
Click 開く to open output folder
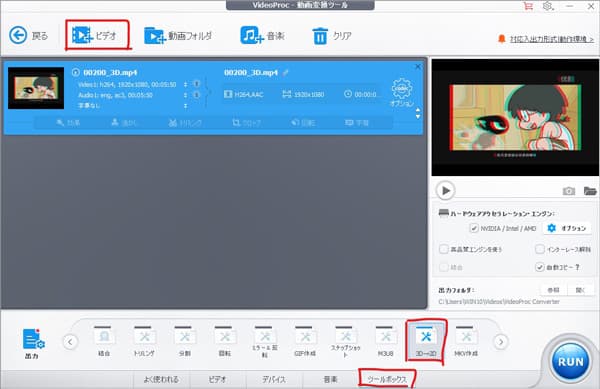(581, 290)
